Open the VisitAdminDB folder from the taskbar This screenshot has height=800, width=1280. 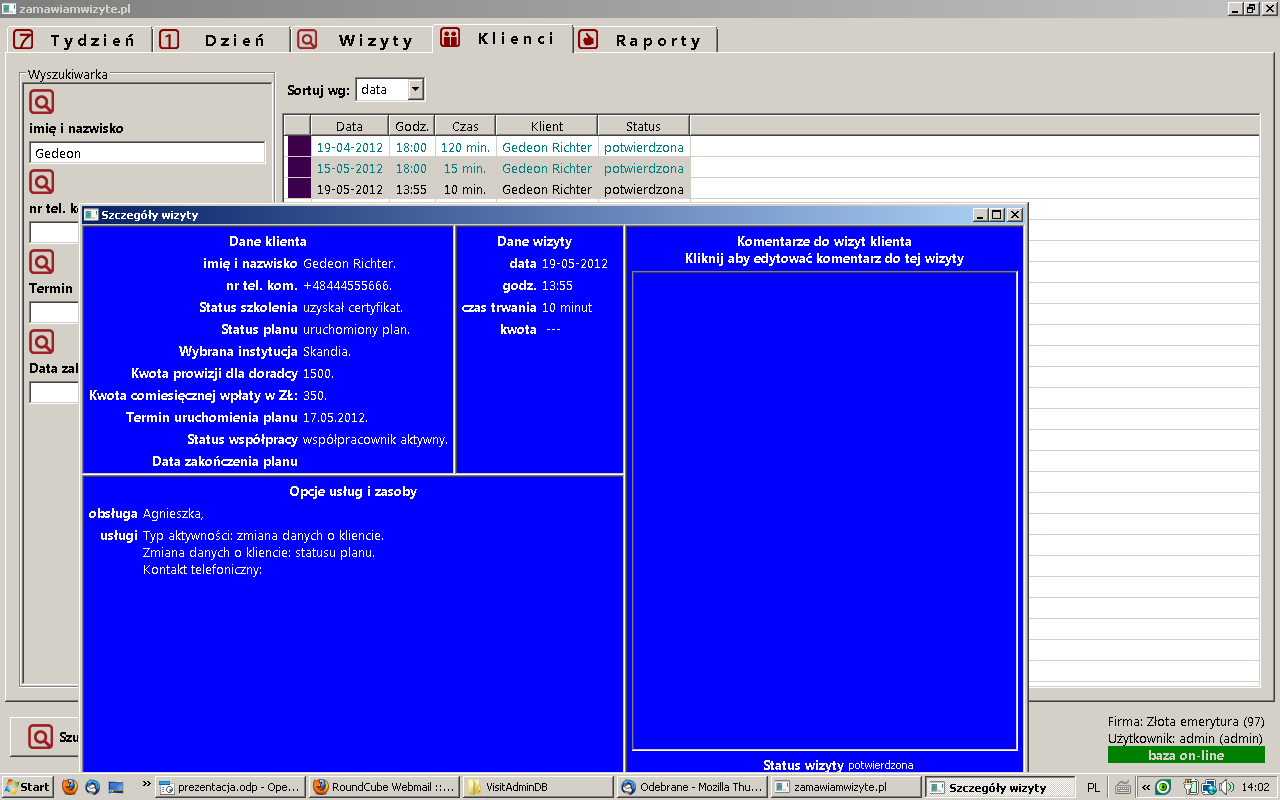(x=537, y=787)
